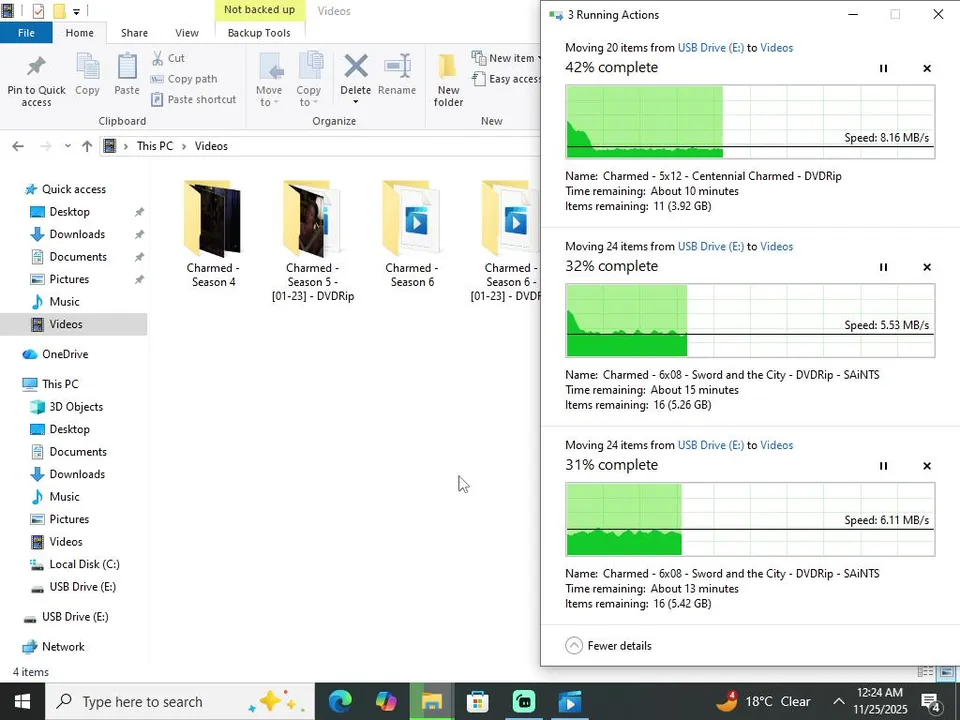
Task: Click the taskbar clock and date
Action: [x=880, y=702]
